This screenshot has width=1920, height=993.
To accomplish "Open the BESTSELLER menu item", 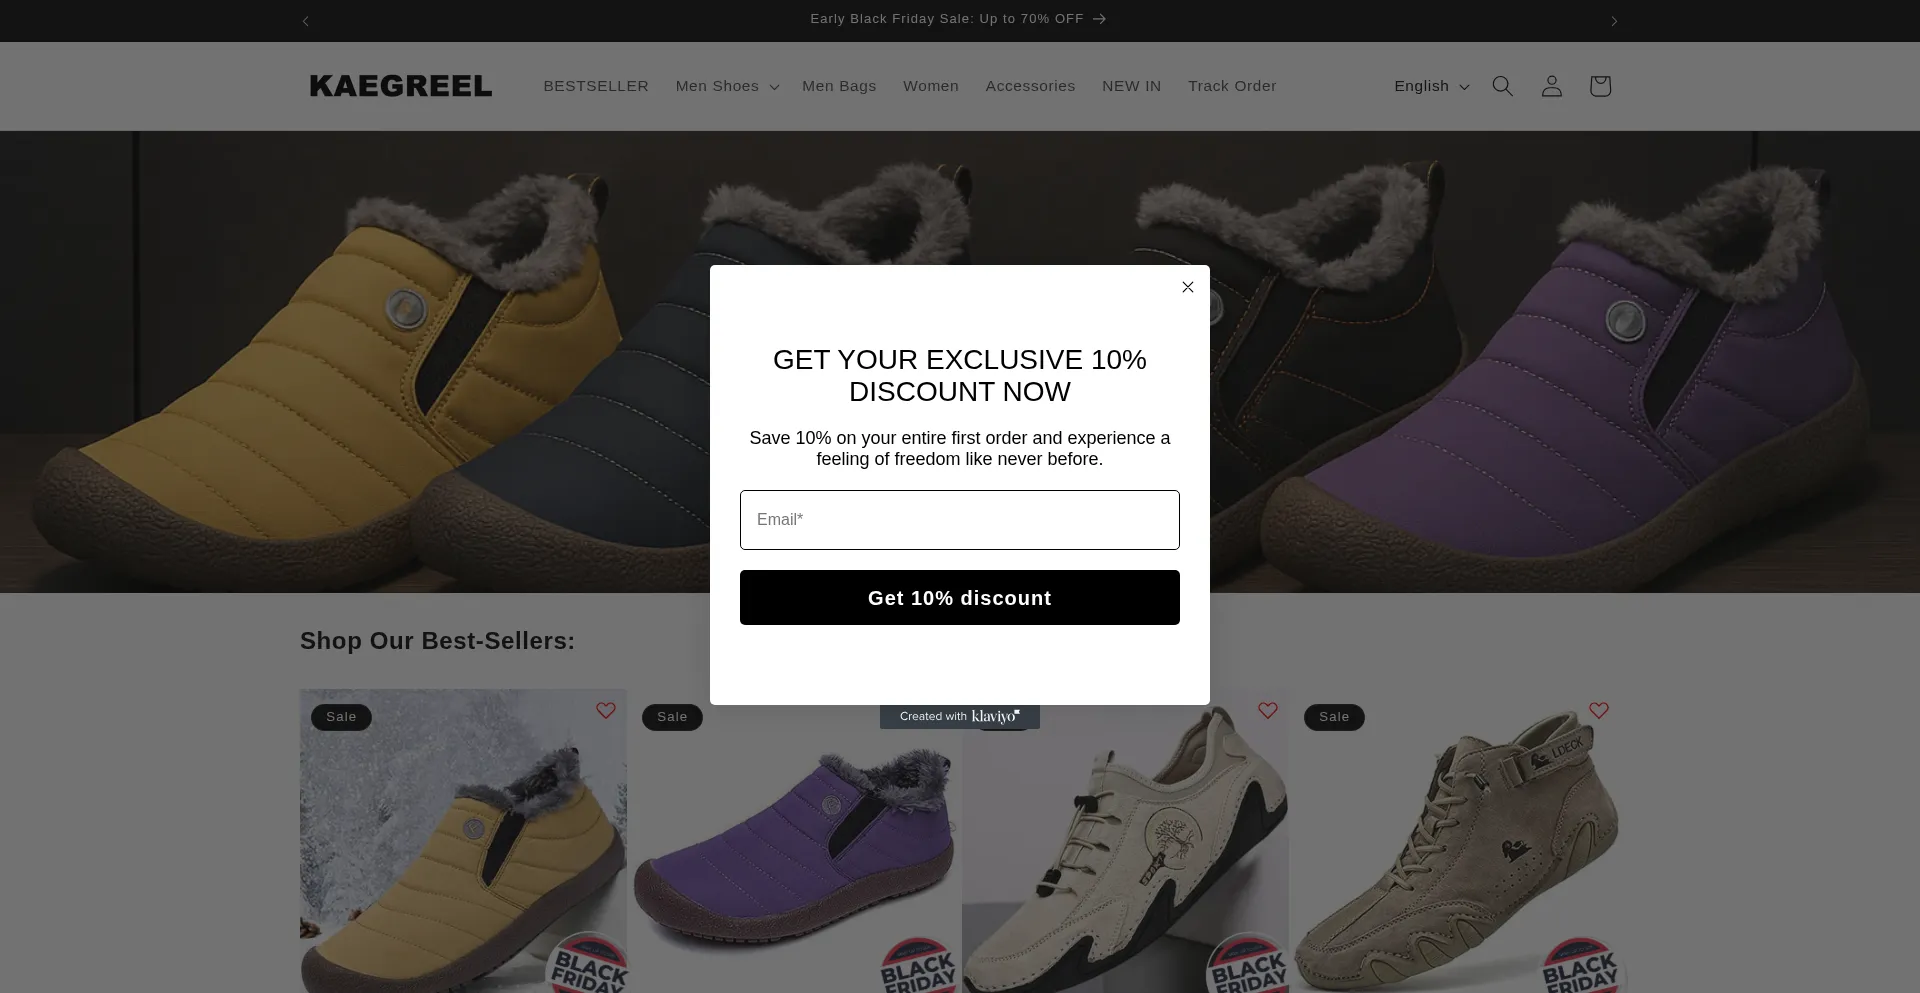I will click(x=596, y=86).
